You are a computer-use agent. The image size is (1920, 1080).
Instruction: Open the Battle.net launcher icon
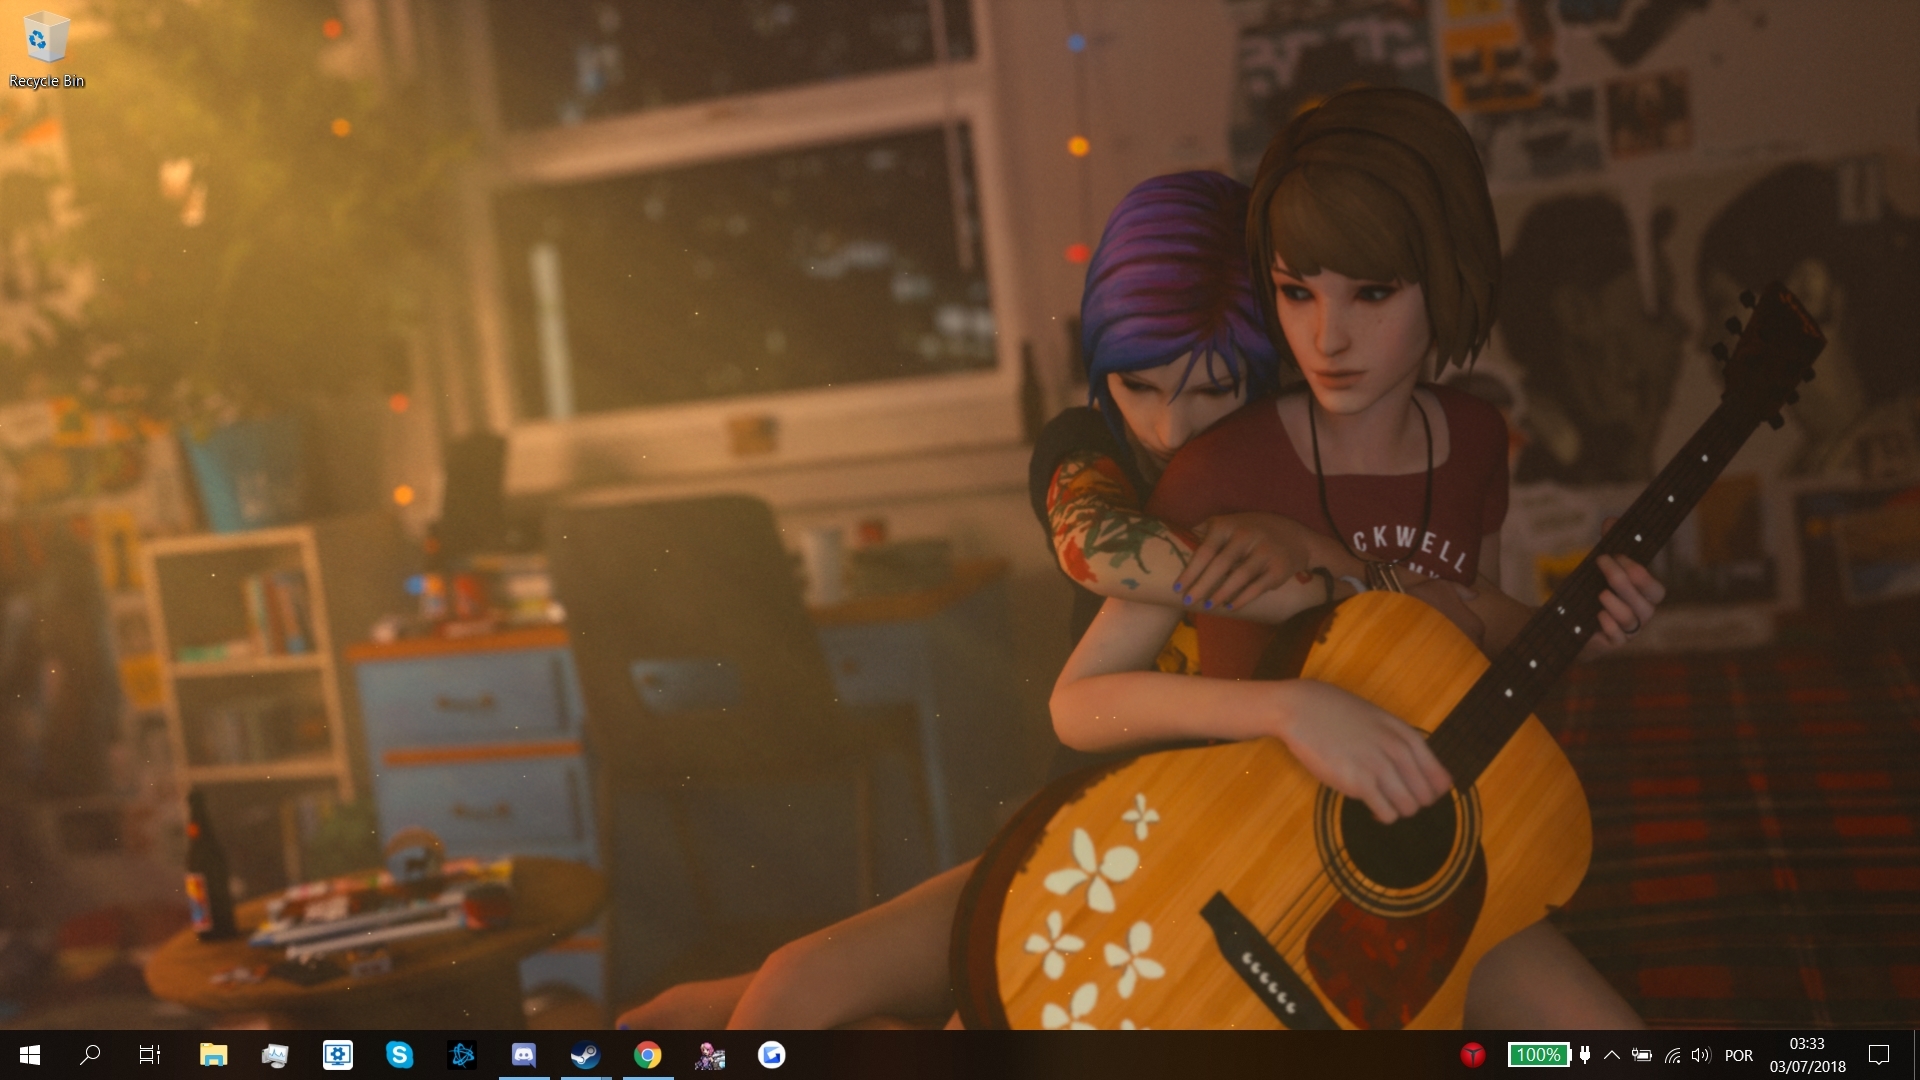[462, 1055]
